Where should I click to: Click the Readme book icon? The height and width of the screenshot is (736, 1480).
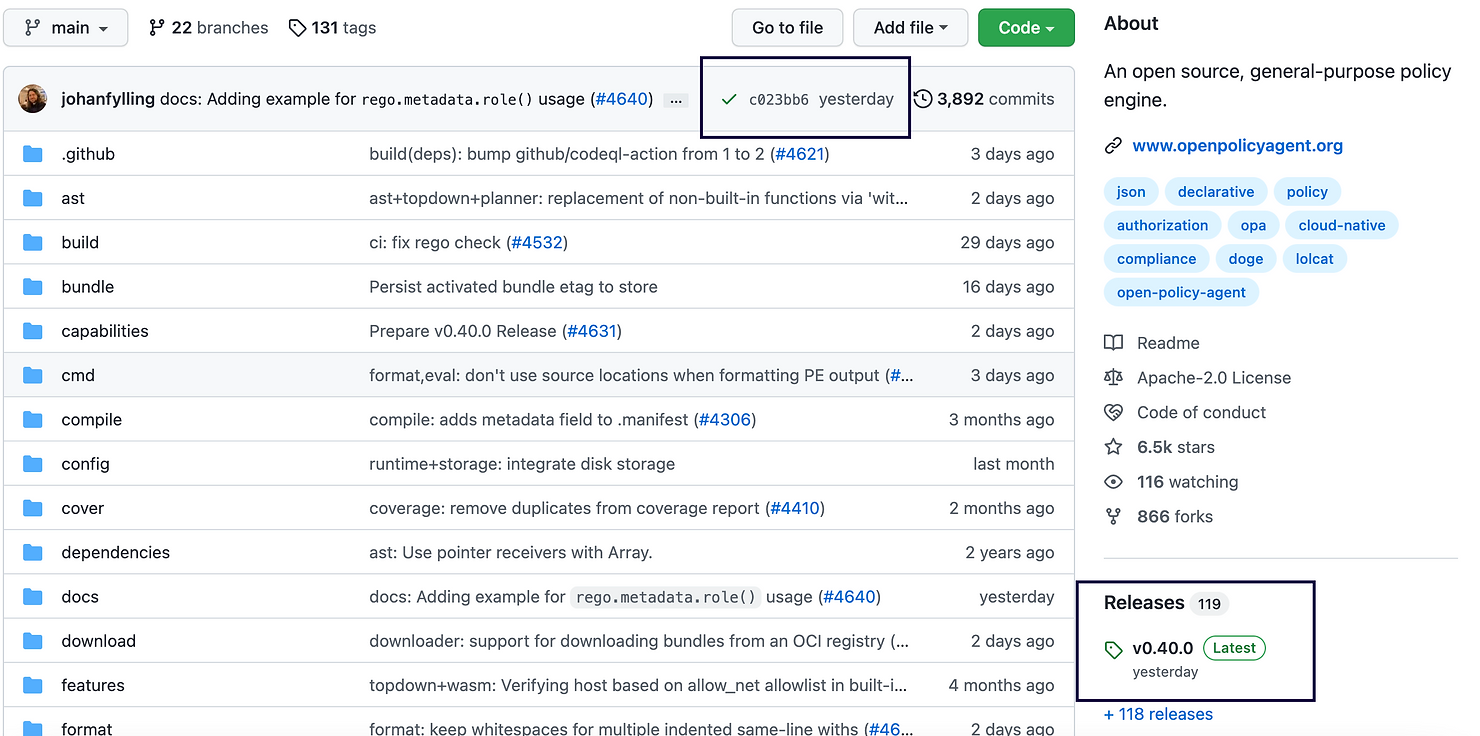click(x=1113, y=343)
